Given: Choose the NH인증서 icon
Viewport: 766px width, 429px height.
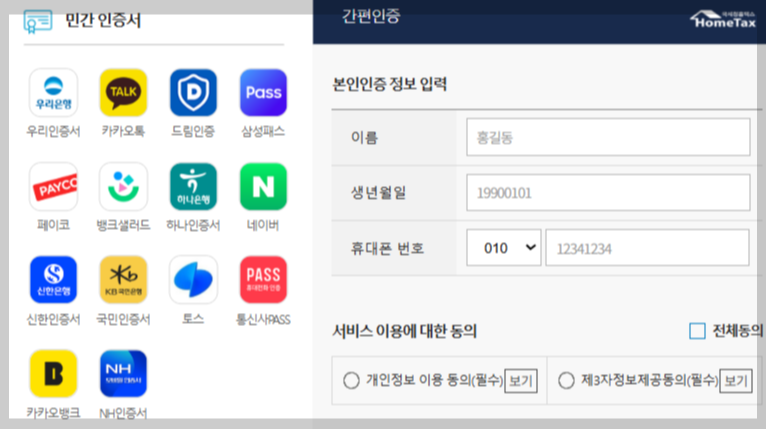Looking at the screenshot, I should point(123,374).
